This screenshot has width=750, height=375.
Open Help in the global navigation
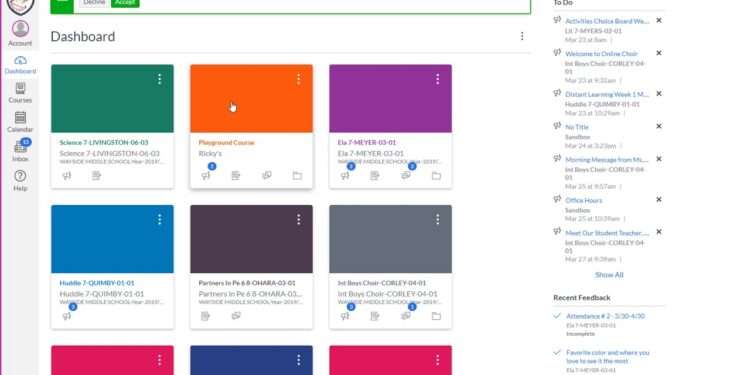(x=20, y=181)
